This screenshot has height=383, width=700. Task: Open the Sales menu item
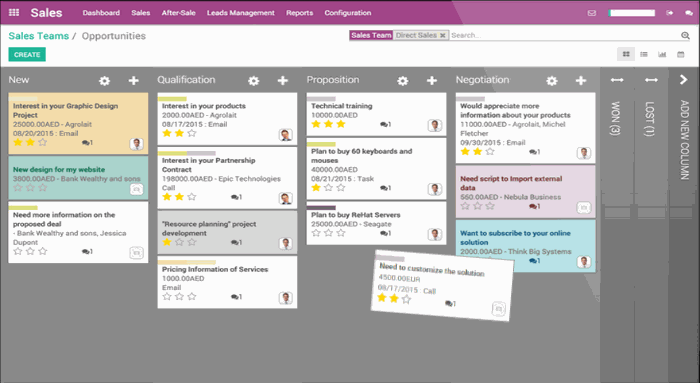141,13
